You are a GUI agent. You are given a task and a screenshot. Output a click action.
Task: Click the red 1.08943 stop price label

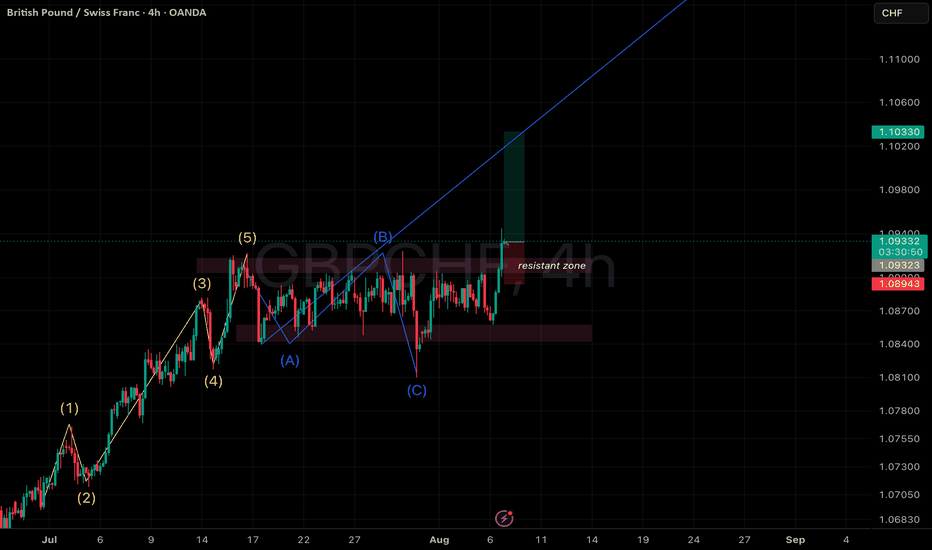[x=898, y=284]
